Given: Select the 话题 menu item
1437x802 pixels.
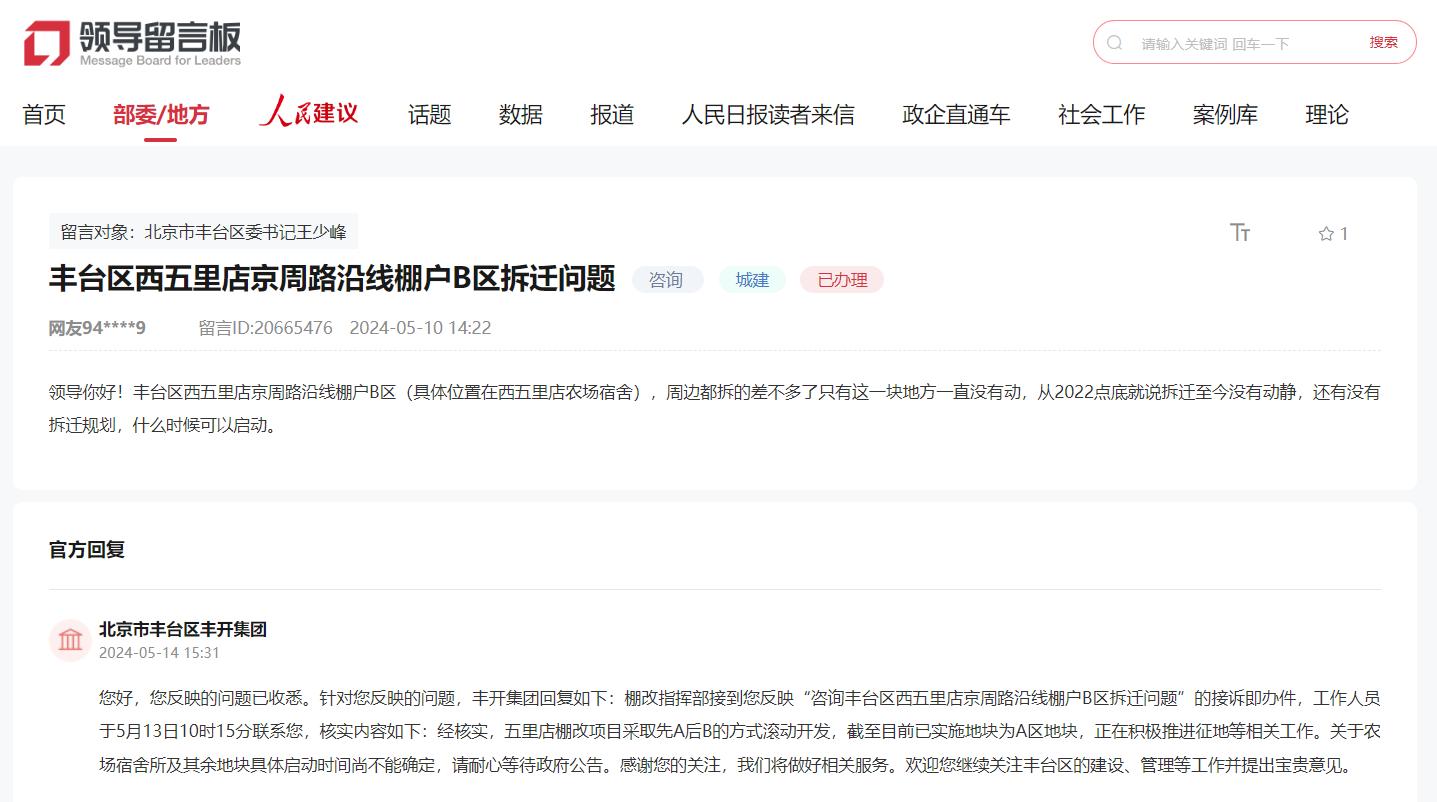Looking at the screenshot, I should click(x=429, y=115).
